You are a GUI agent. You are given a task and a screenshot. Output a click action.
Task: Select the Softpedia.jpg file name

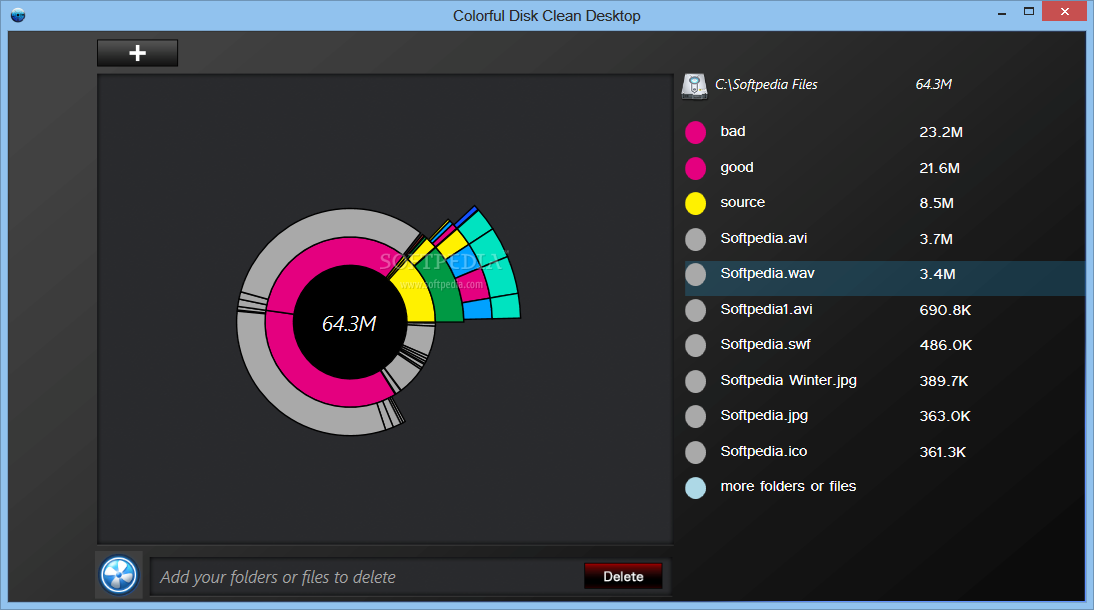pos(764,415)
